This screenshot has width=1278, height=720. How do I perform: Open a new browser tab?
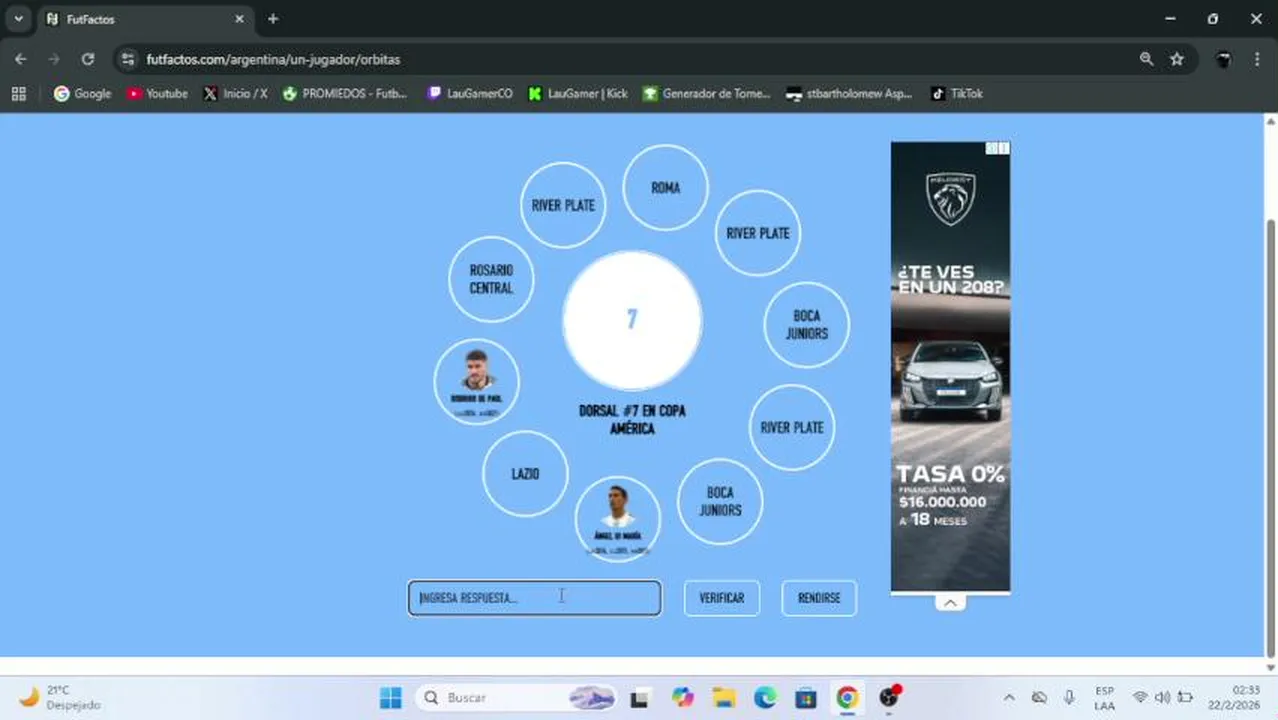click(273, 19)
